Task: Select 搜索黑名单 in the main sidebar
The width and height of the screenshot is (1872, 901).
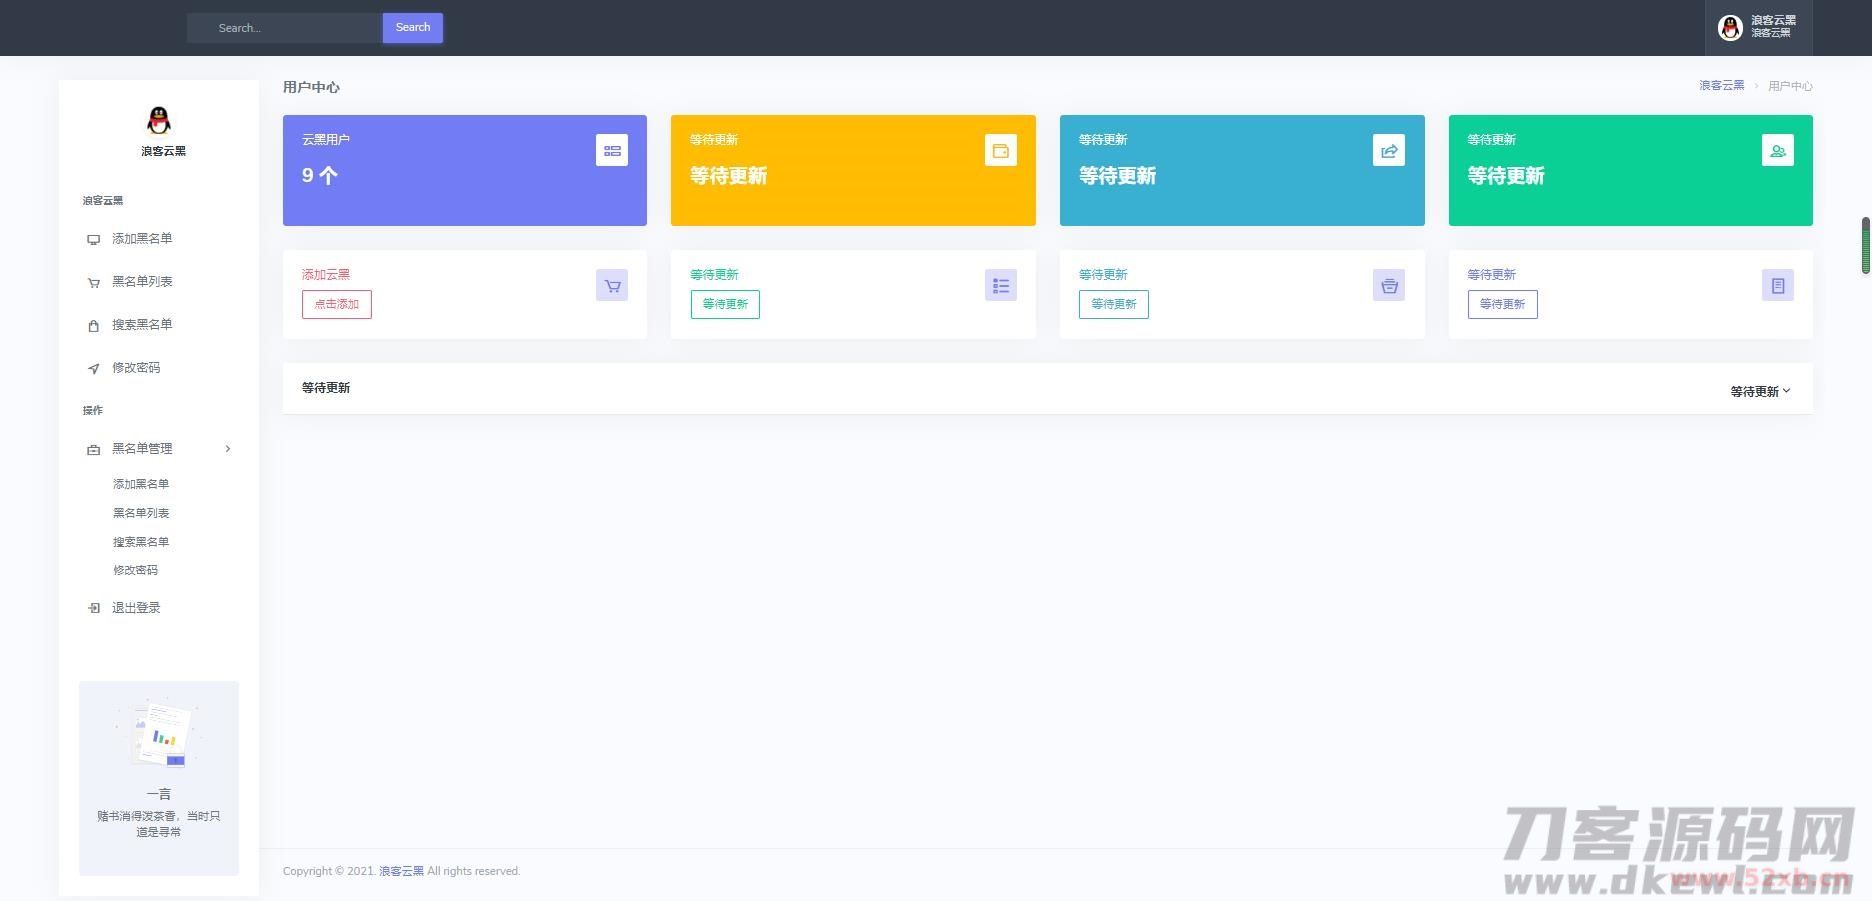Action: click(142, 325)
